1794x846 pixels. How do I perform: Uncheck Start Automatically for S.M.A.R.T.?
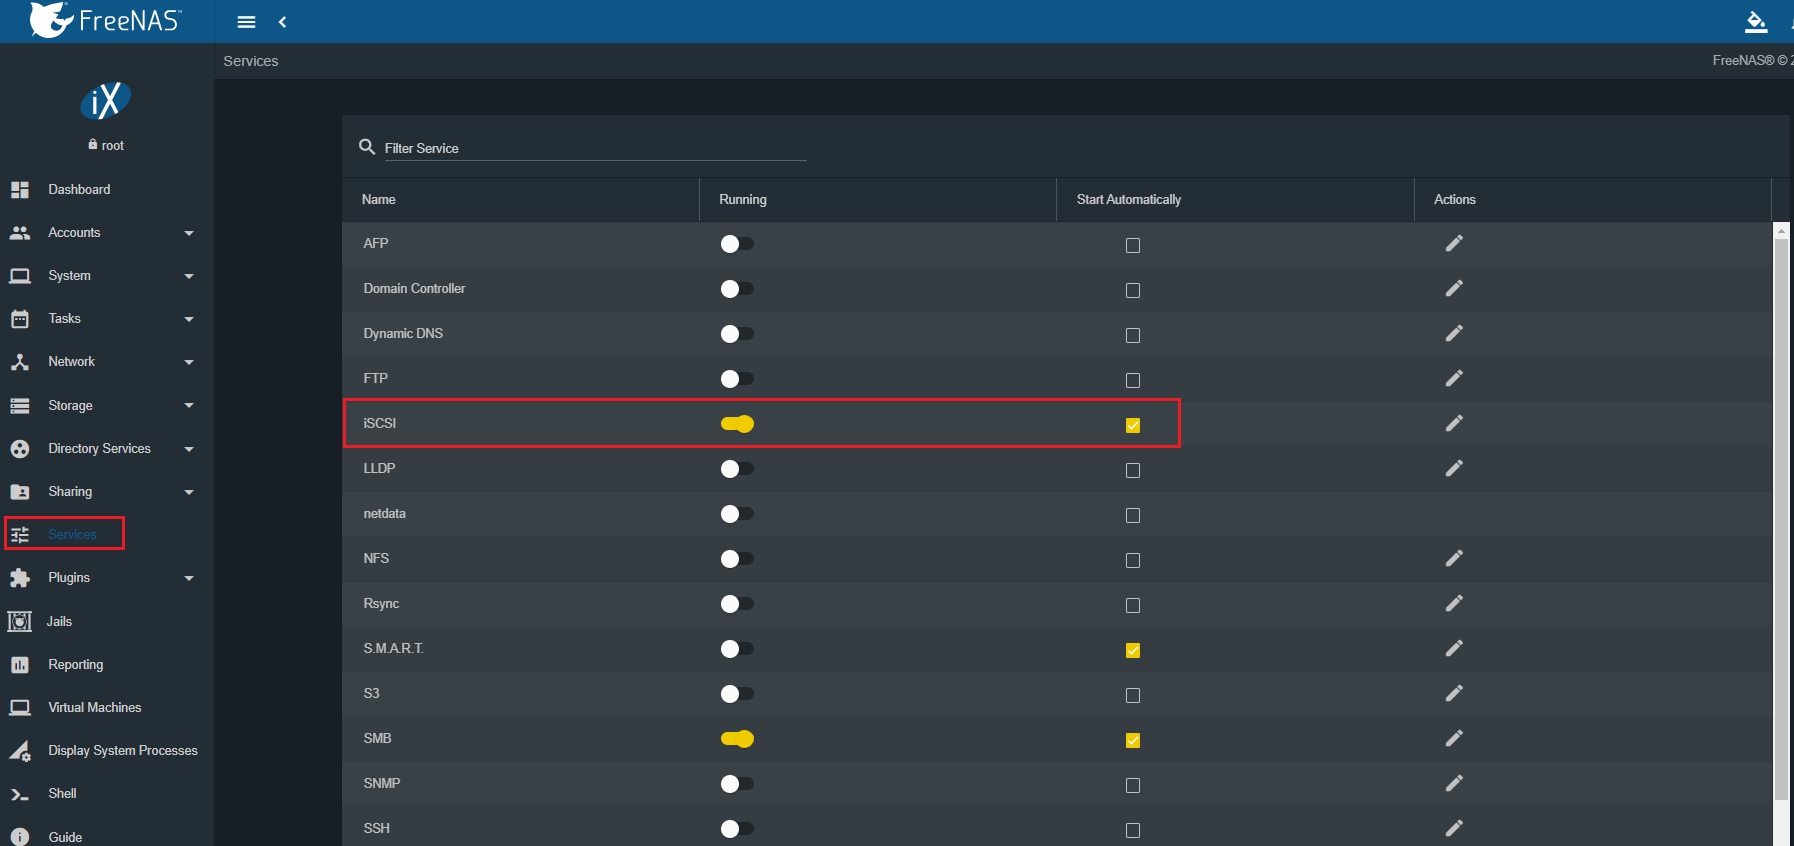point(1133,650)
